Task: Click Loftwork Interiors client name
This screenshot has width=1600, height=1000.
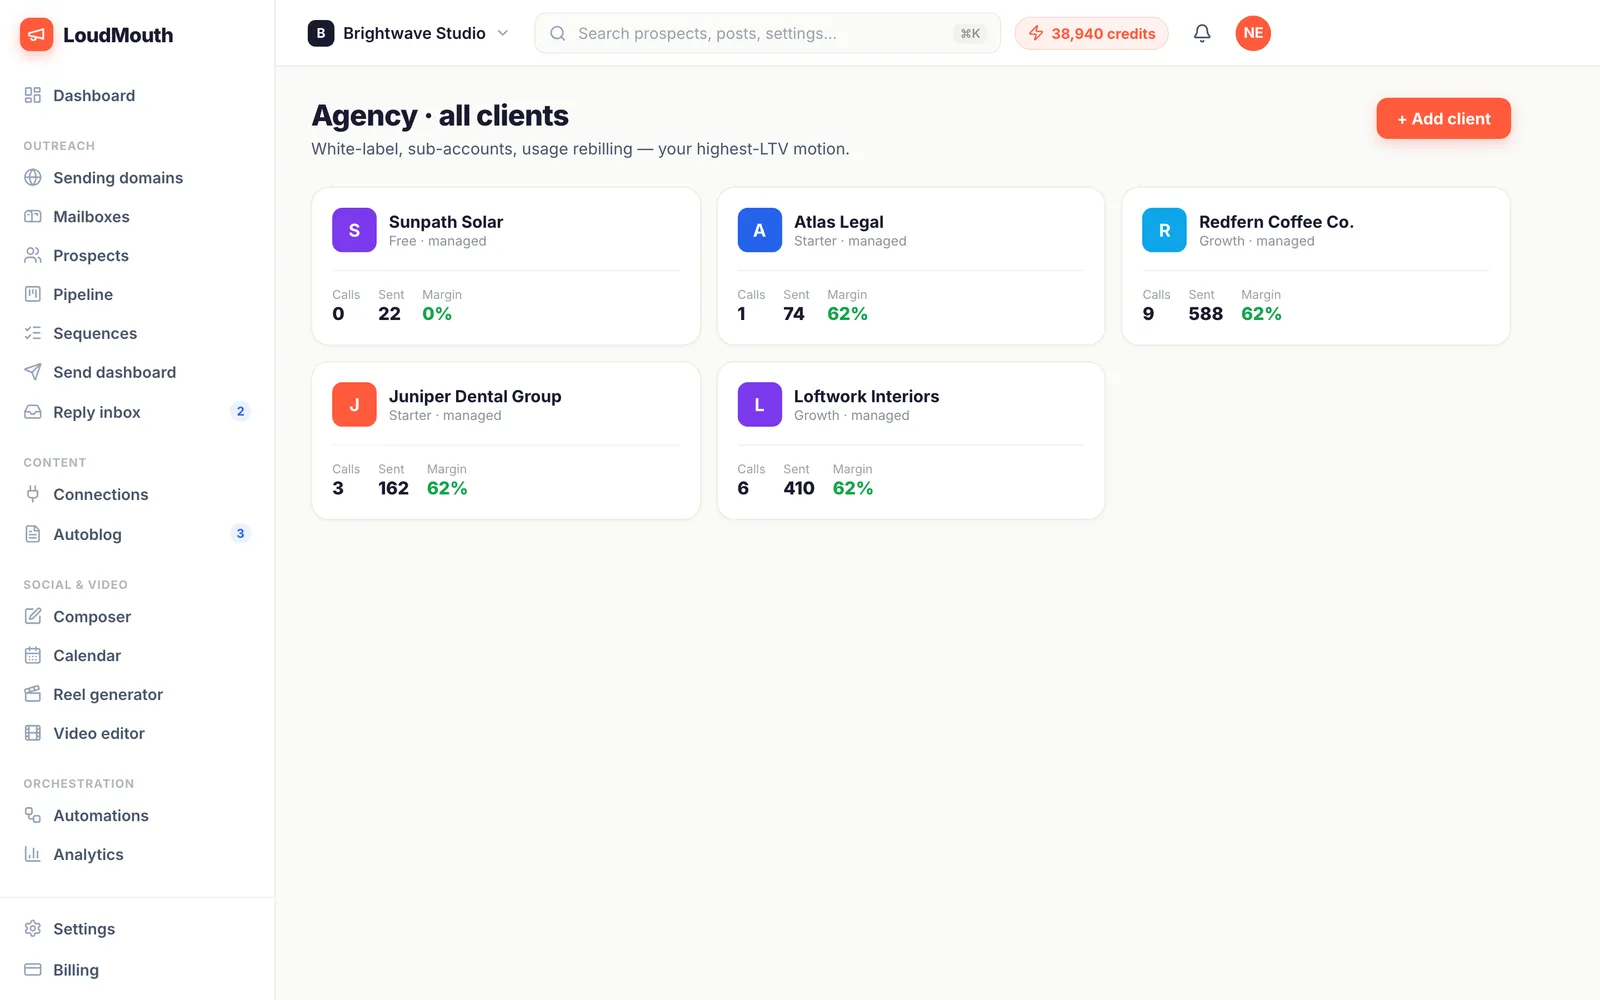Action: (x=866, y=396)
